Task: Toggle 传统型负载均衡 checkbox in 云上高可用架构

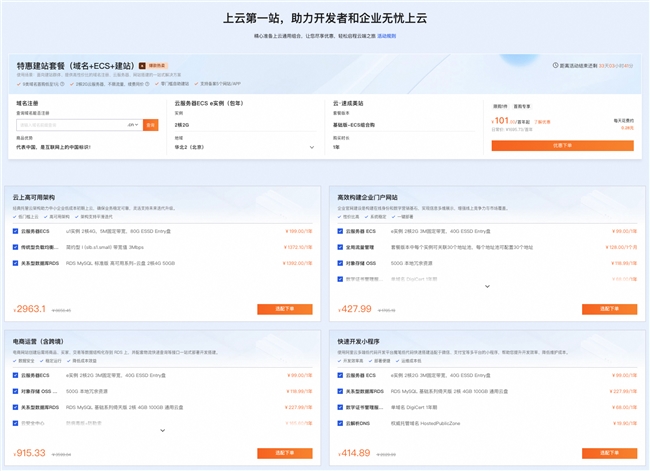Action: [16, 247]
